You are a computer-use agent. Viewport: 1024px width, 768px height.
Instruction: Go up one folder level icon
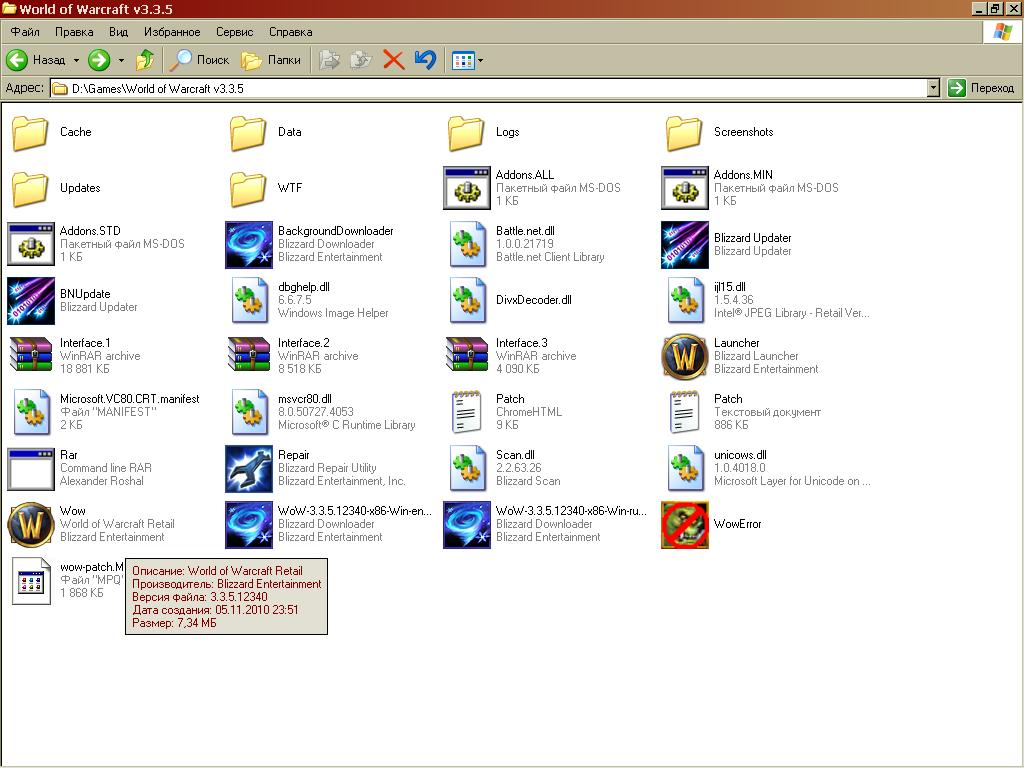tap(145, 60)
